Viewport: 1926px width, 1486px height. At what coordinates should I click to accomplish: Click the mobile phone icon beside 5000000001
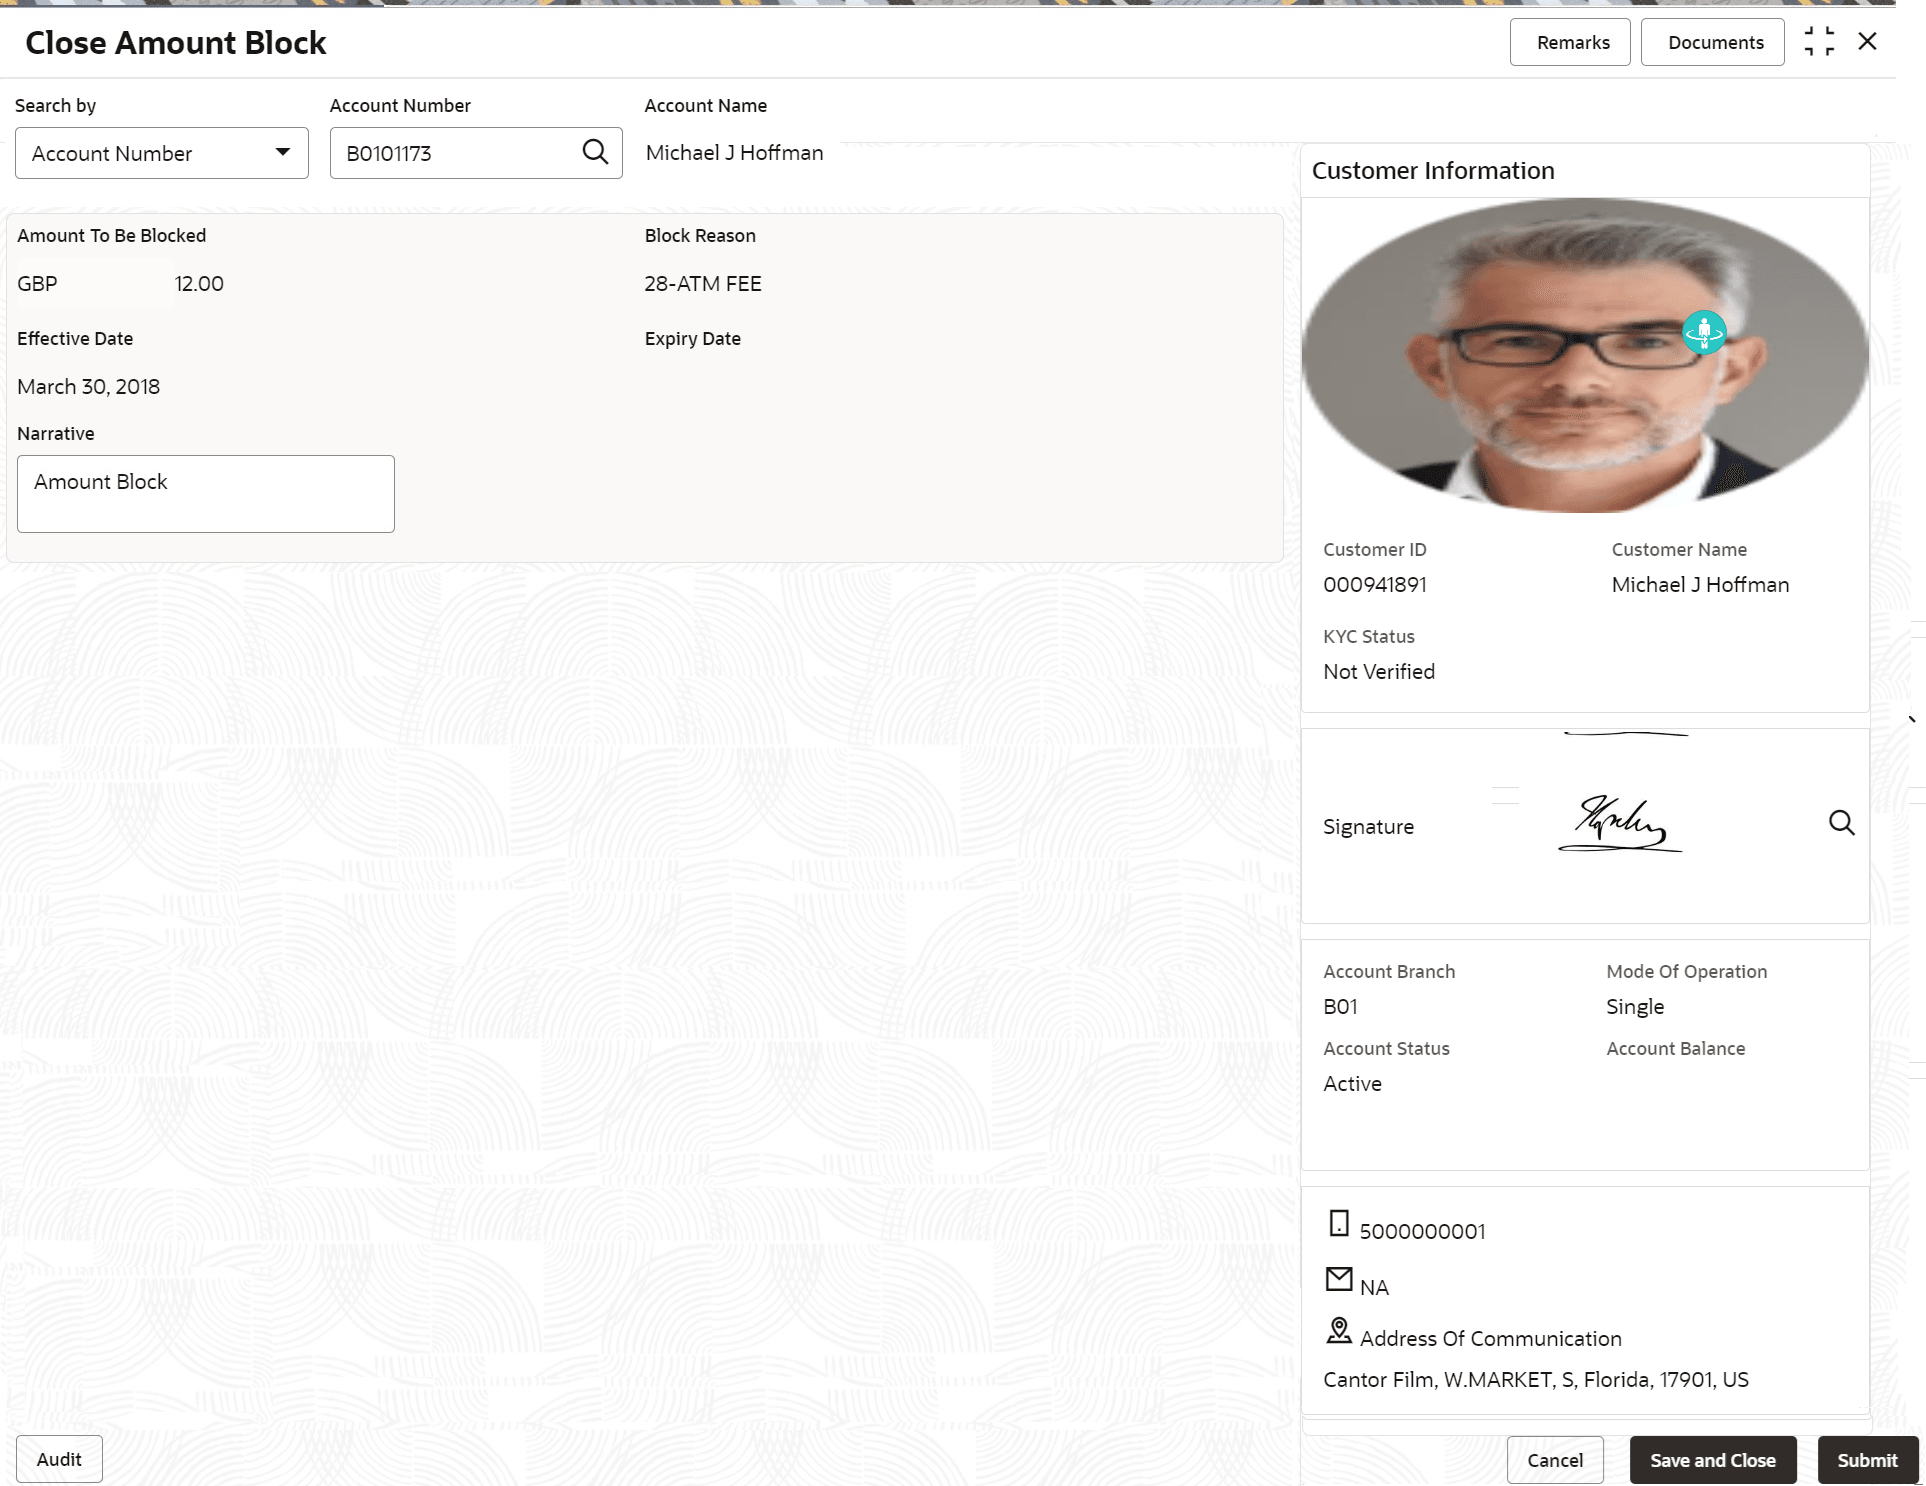coord(1339,1223)
